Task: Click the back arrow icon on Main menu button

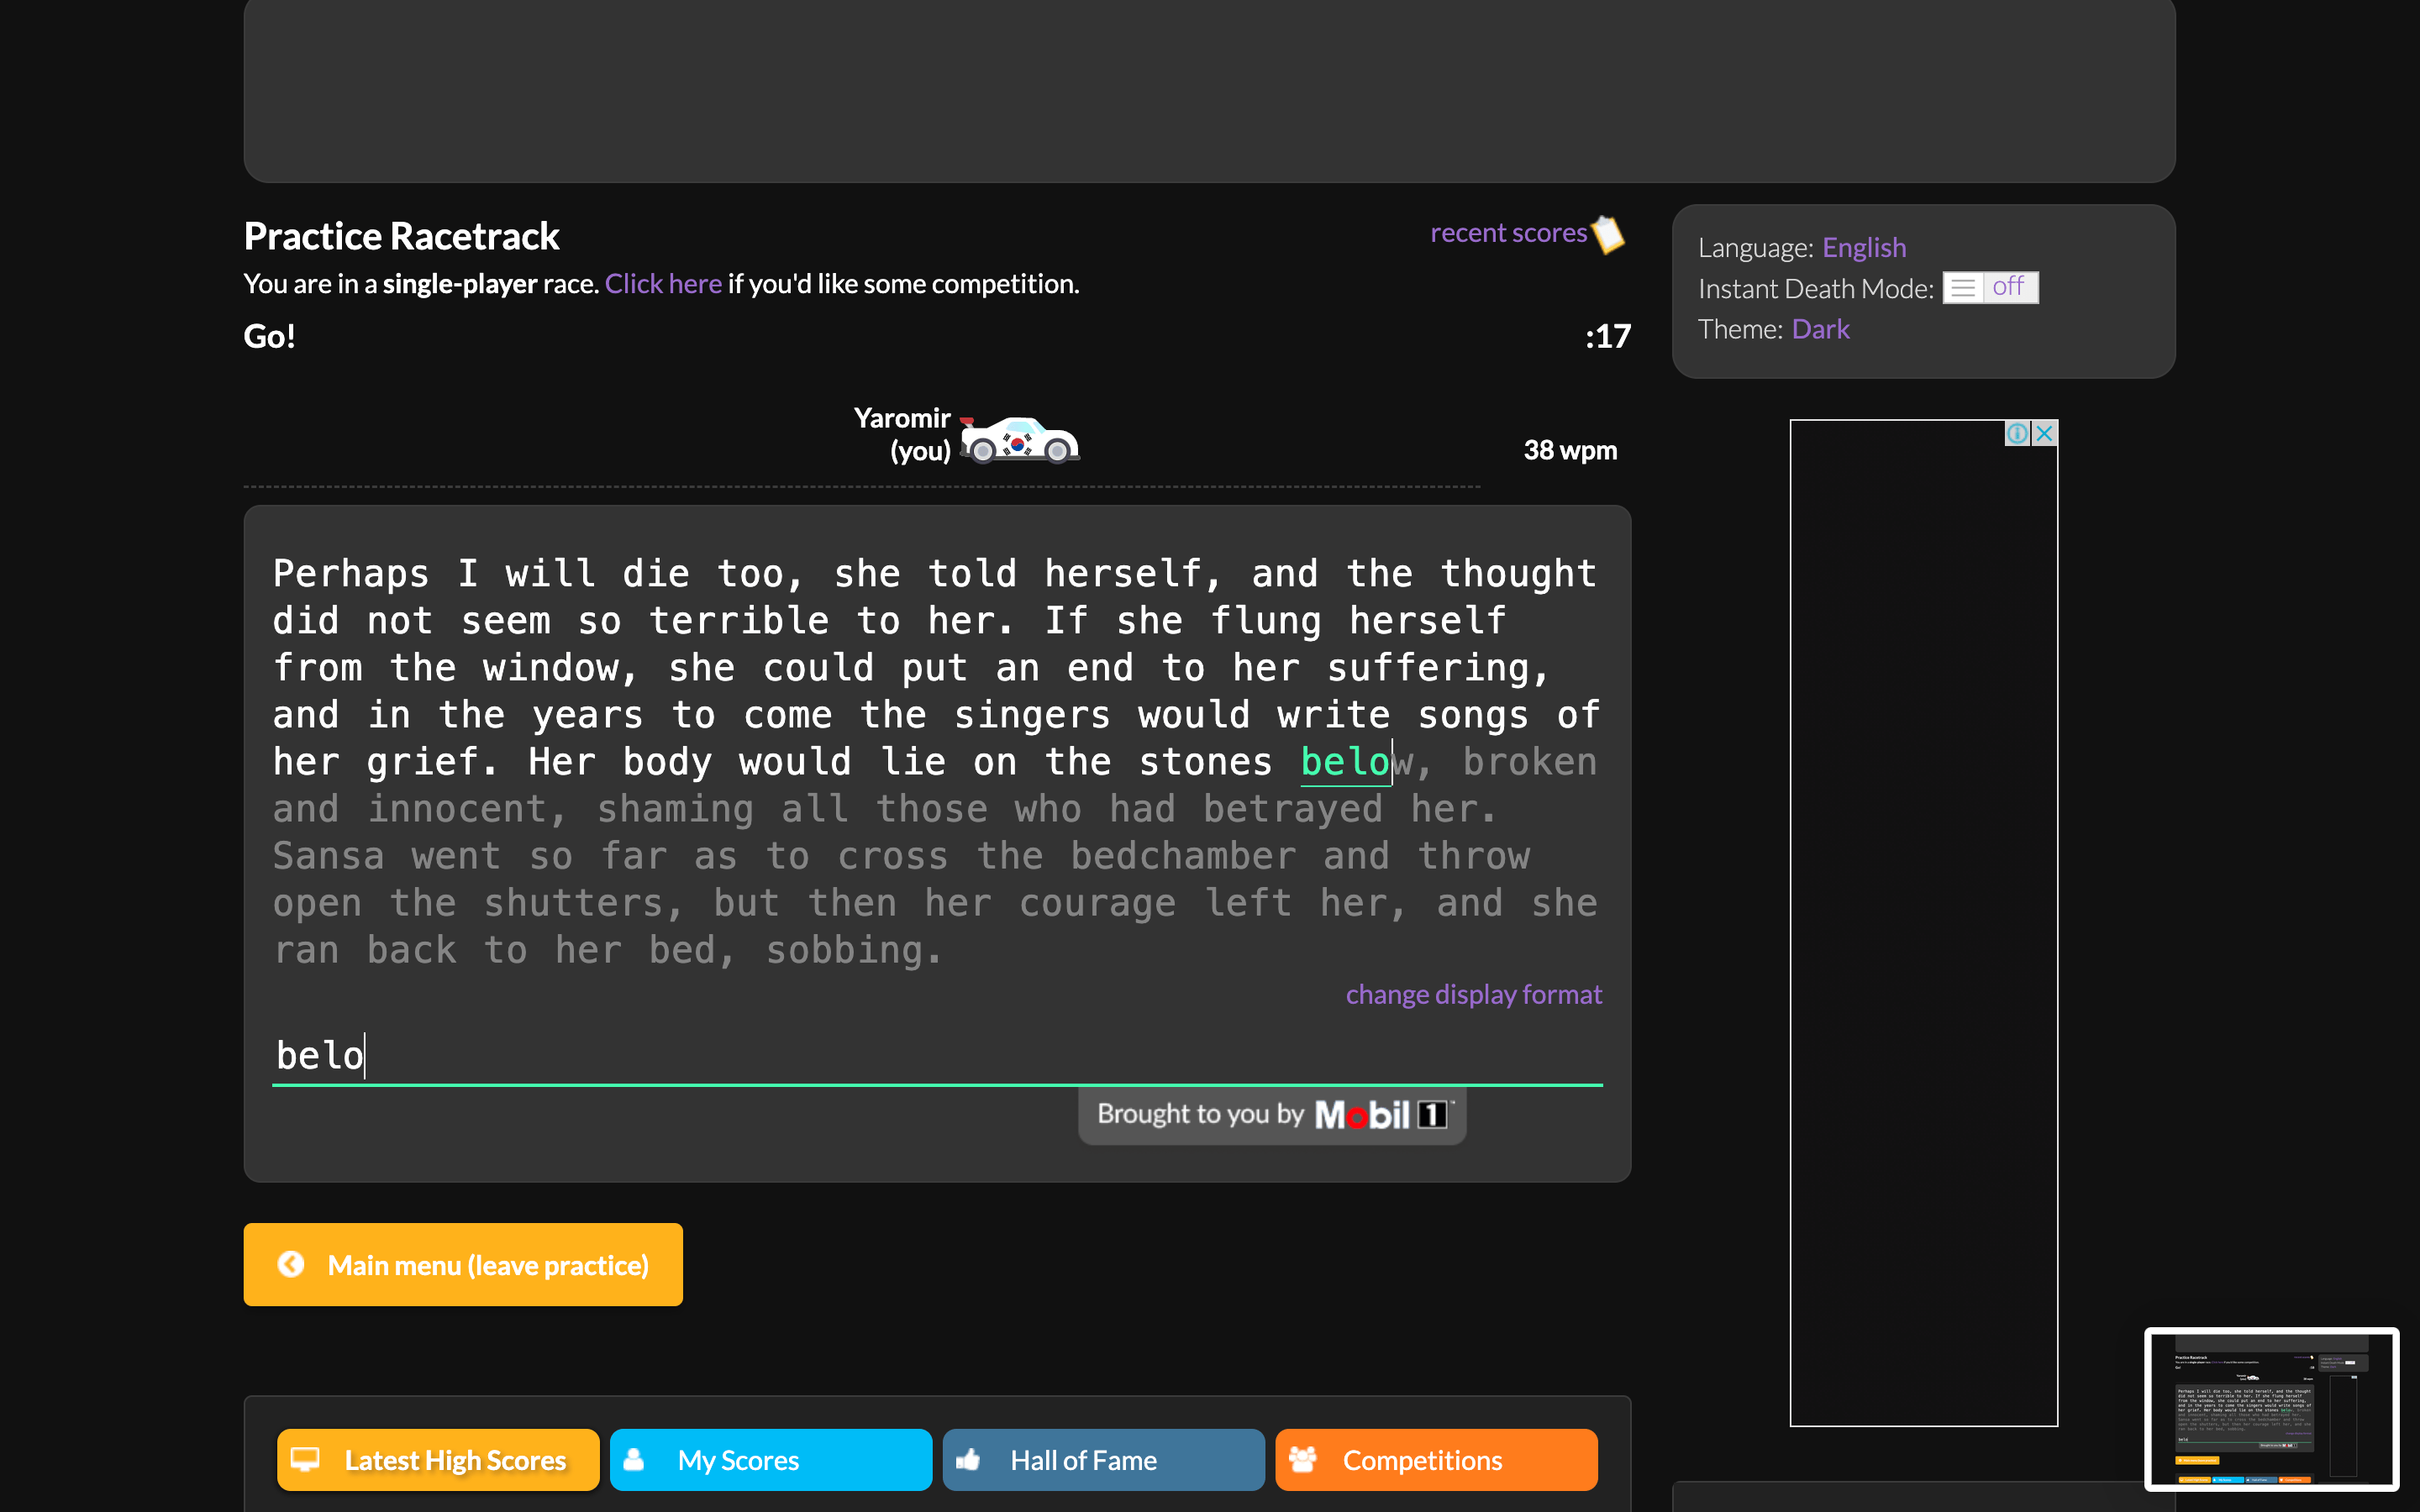Action: [290, 1264]
